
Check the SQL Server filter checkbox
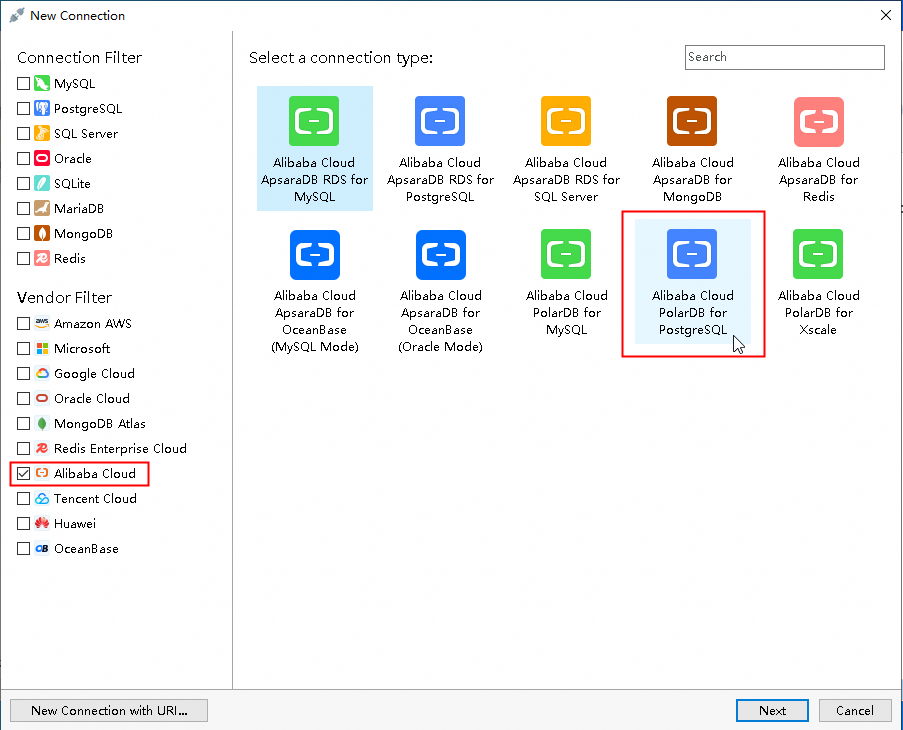point(24,134)
